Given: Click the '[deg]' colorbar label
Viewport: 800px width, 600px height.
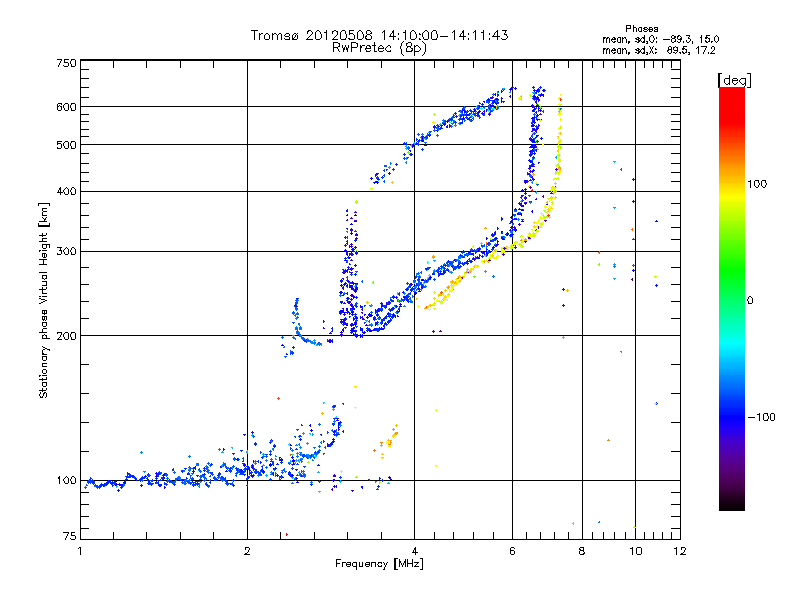Looking at the screenshot, I should (734, 80).
